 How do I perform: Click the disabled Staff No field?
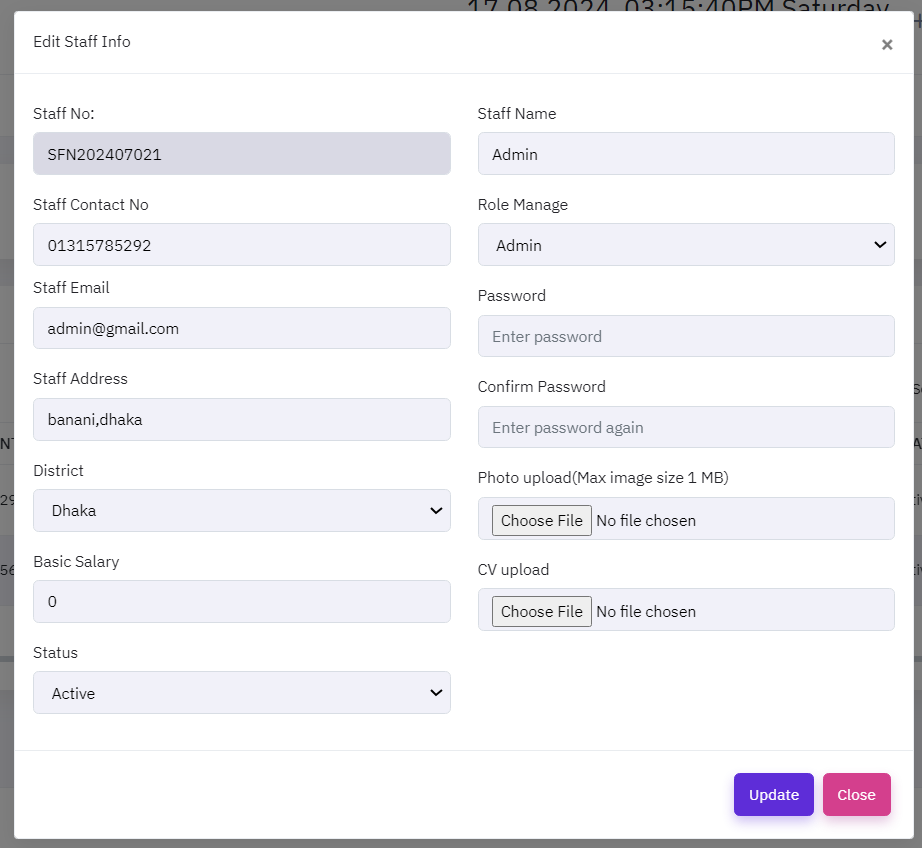coord(241,154)
